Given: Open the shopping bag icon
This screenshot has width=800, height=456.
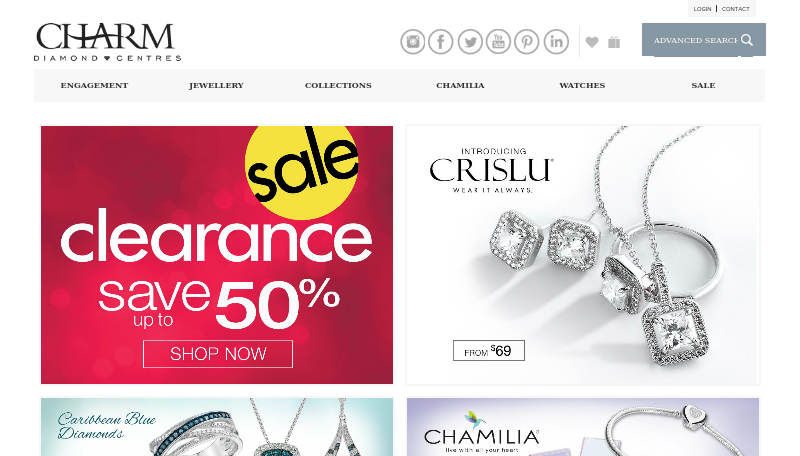Looking at the screenshot, I should point(614,42).
